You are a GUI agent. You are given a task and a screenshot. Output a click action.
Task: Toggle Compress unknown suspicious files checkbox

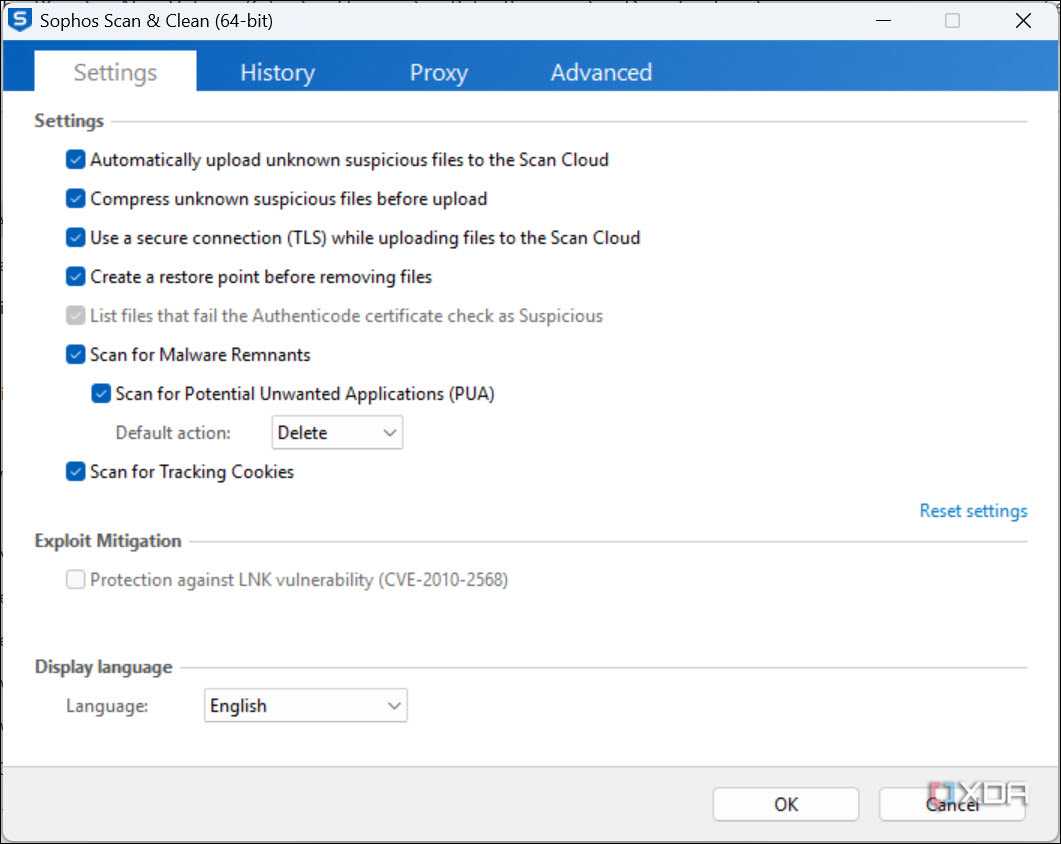pyautogui.click(x=76, y=199)
